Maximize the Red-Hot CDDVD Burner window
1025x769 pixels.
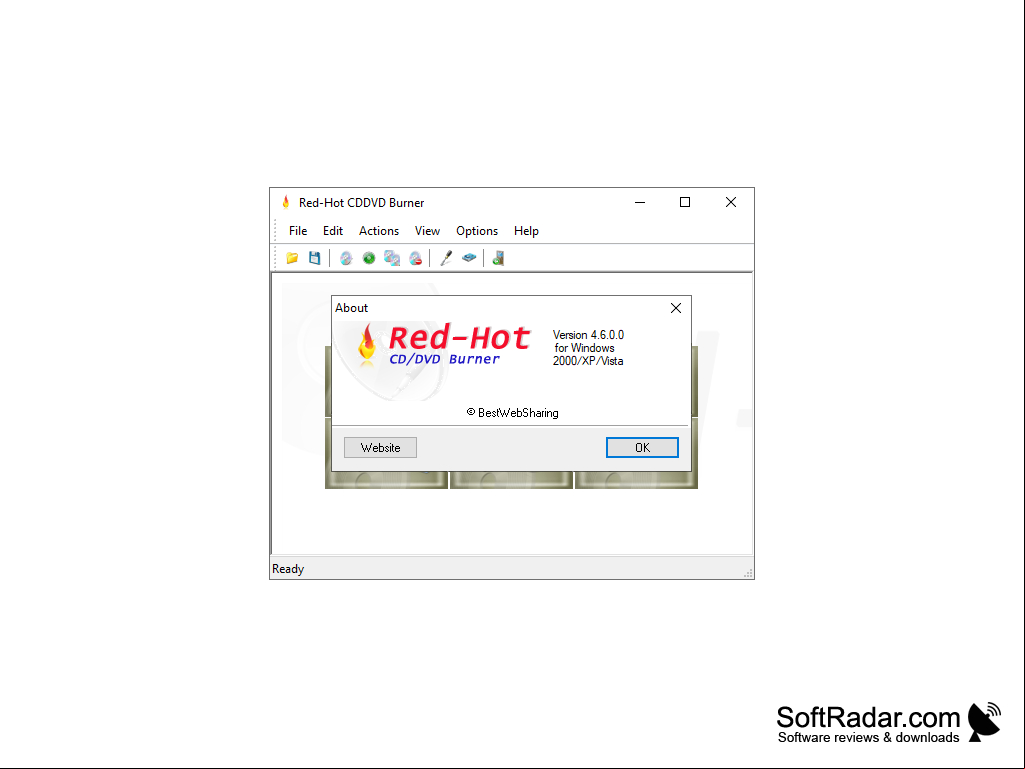[685, 202]
